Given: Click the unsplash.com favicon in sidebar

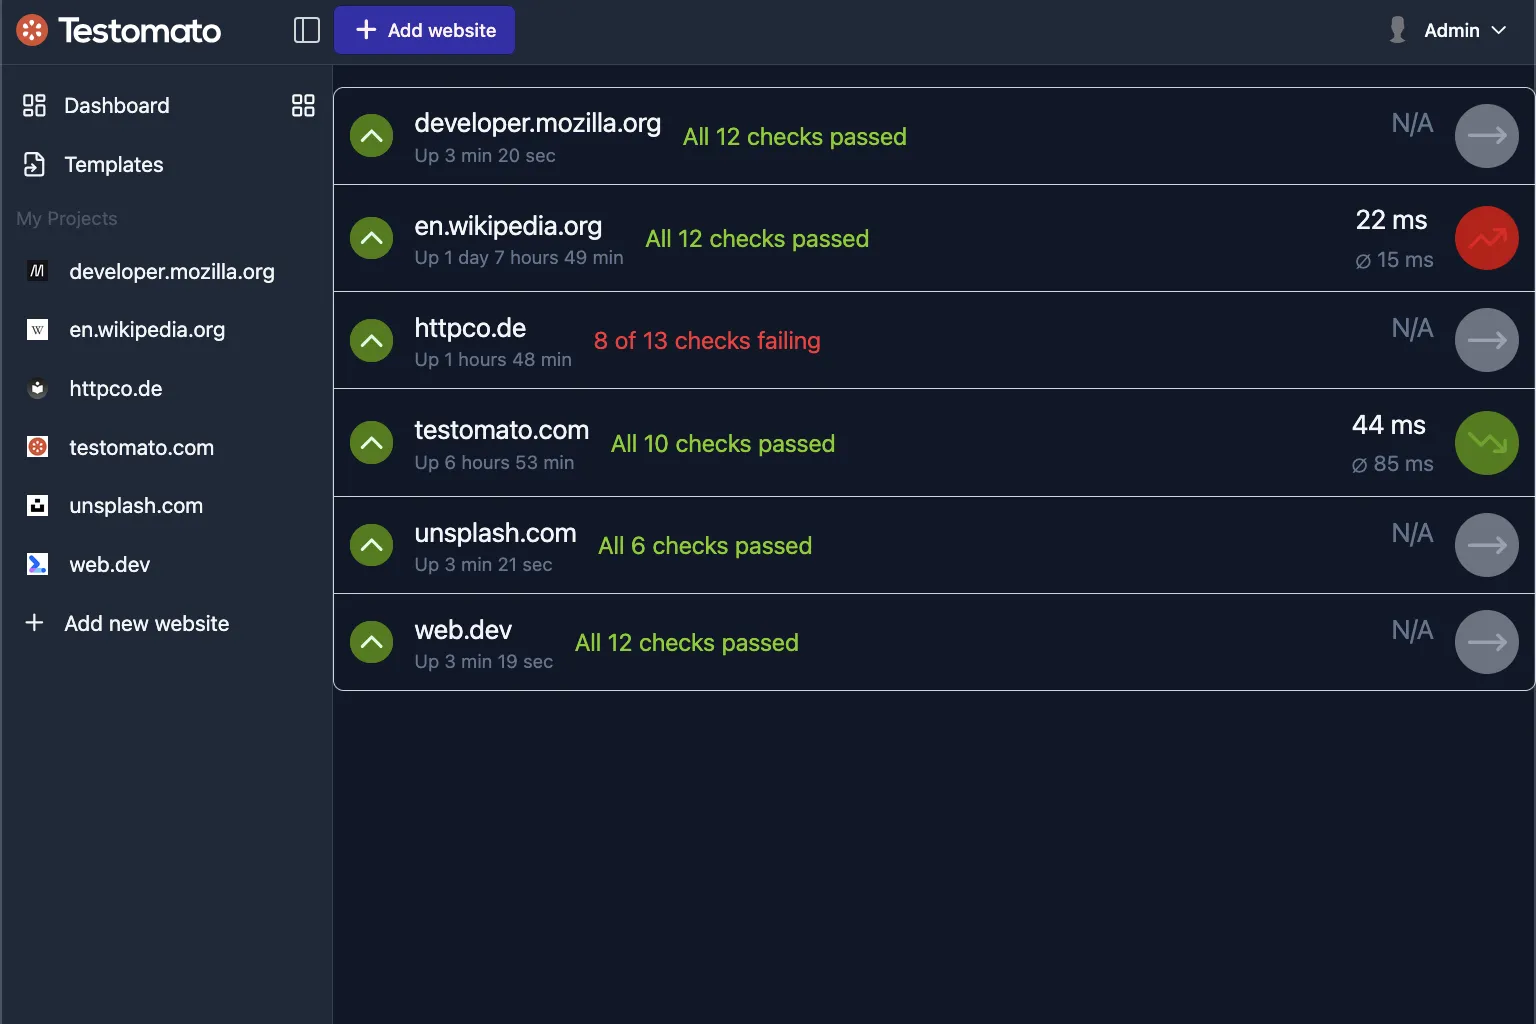Looking at the screenshot, I should click(x=37, y=506).
